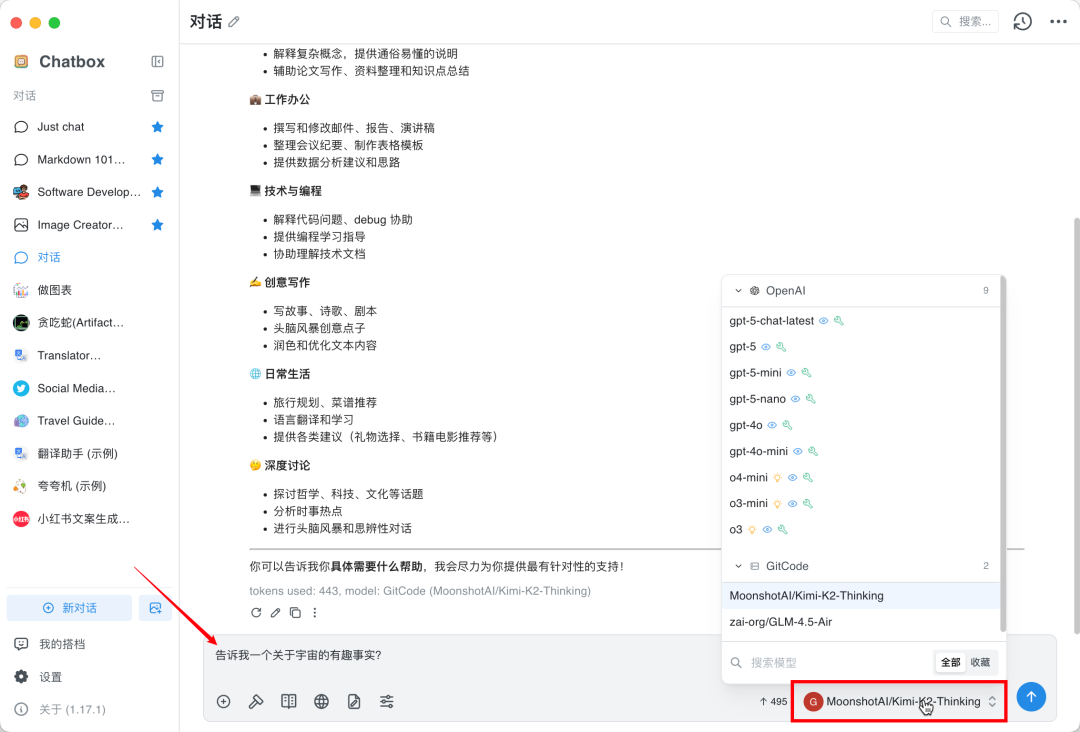Select MoonshotAI/Kimi-K2-Thinking in the model list
This screenshot has height=732, width=1080.
861,596
